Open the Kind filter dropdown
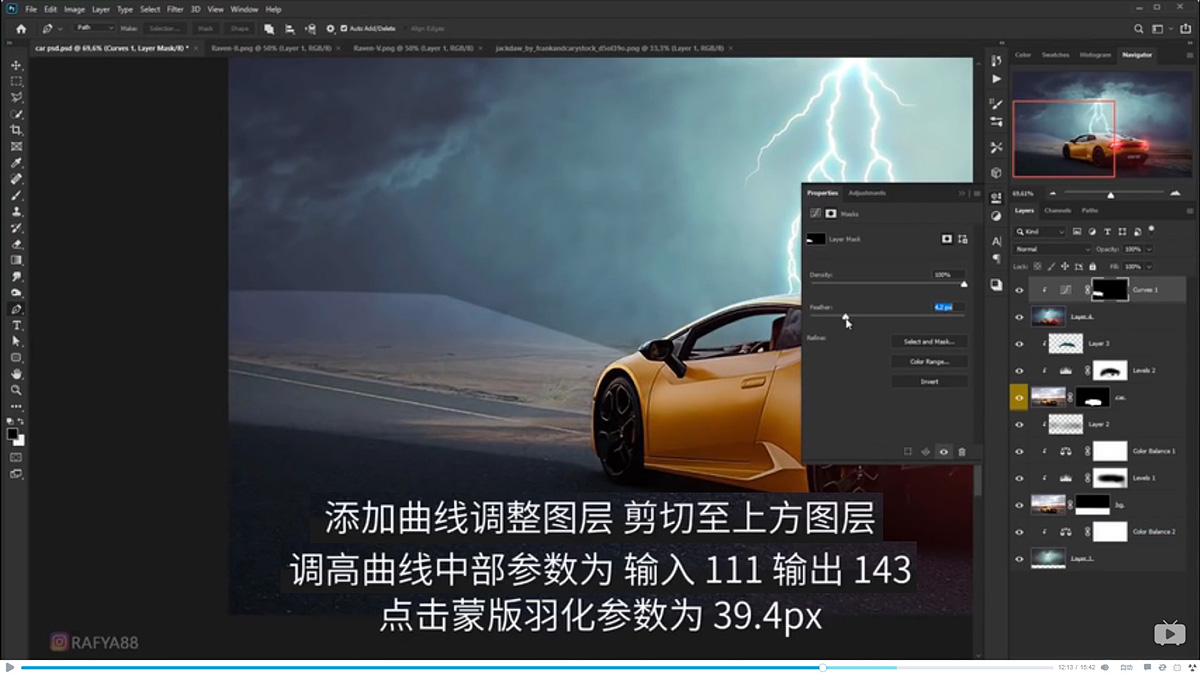Viewport: 1200px width, 675px height. point(1040,231)
